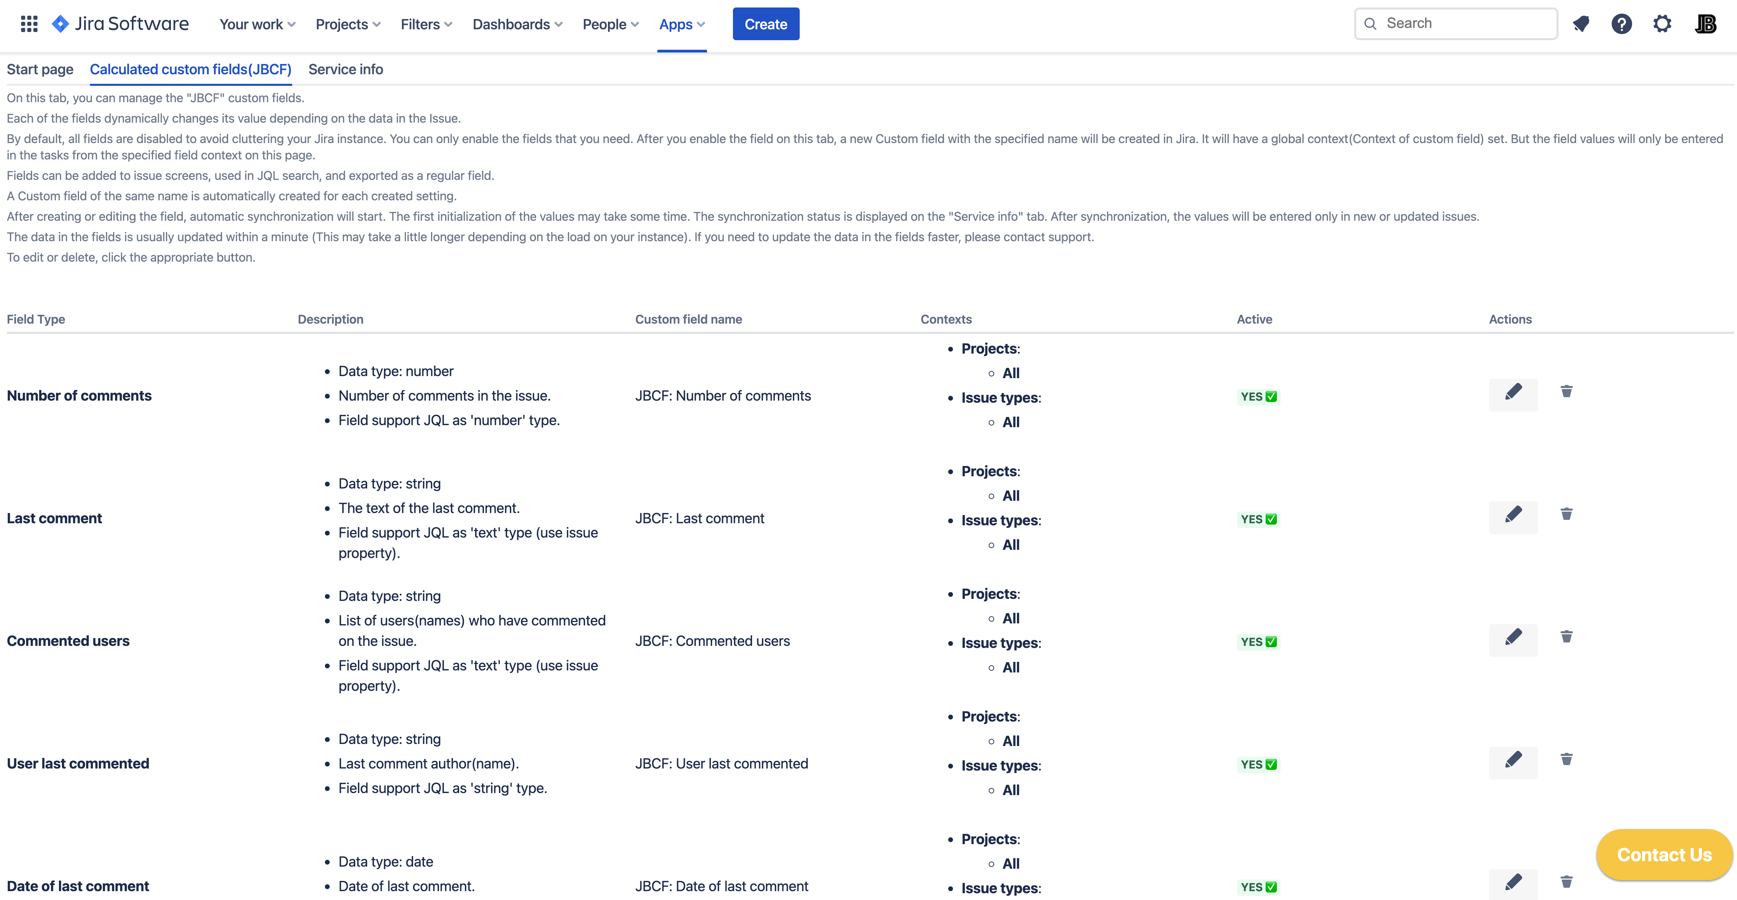Switch to the Service info tab
The width and height of the screenshot is (1737, 900).
(x=345, y=69)
